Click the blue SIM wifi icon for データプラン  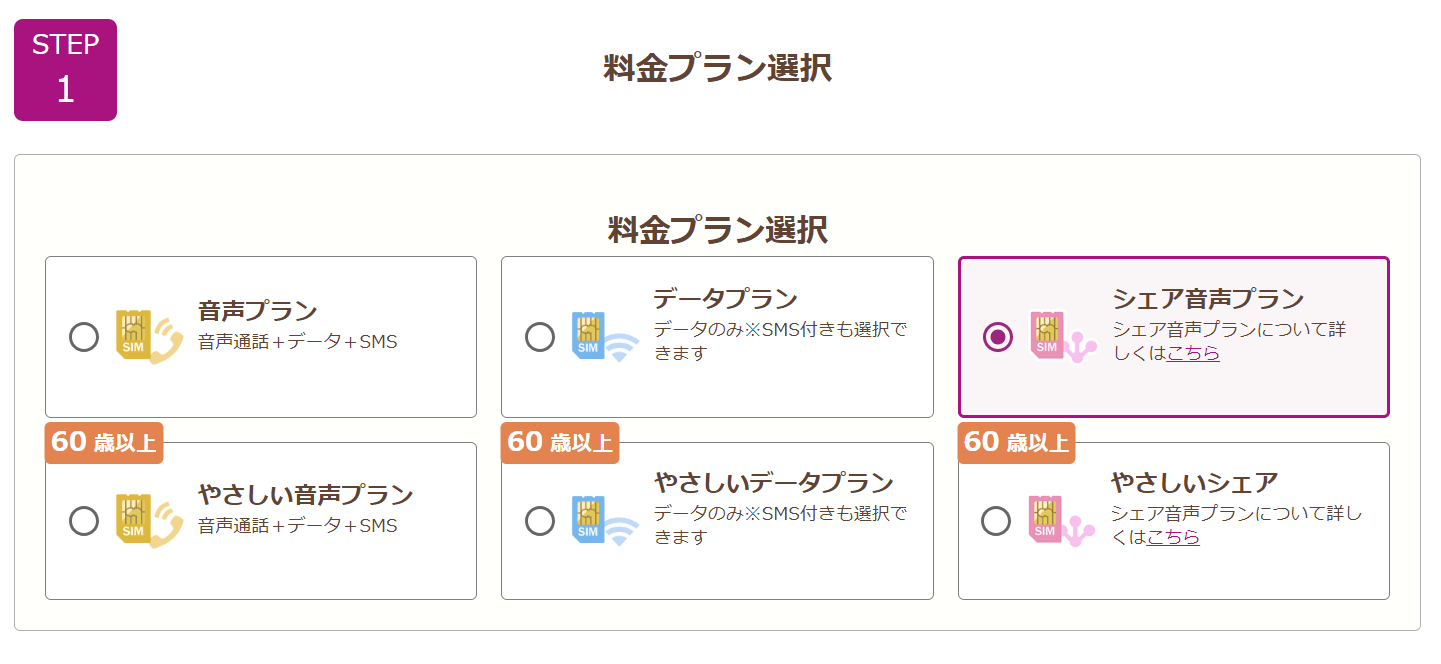[x=605, y=337]
